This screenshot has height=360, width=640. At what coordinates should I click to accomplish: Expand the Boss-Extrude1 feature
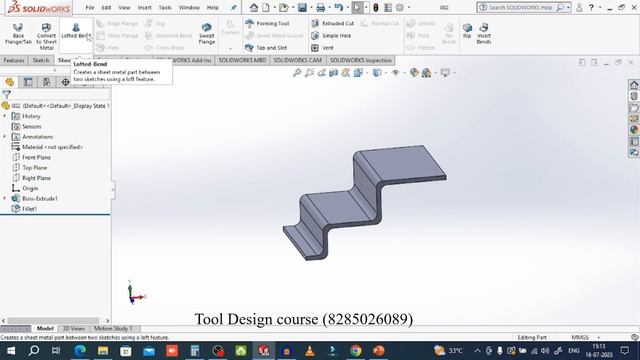(x=5, y=198)
